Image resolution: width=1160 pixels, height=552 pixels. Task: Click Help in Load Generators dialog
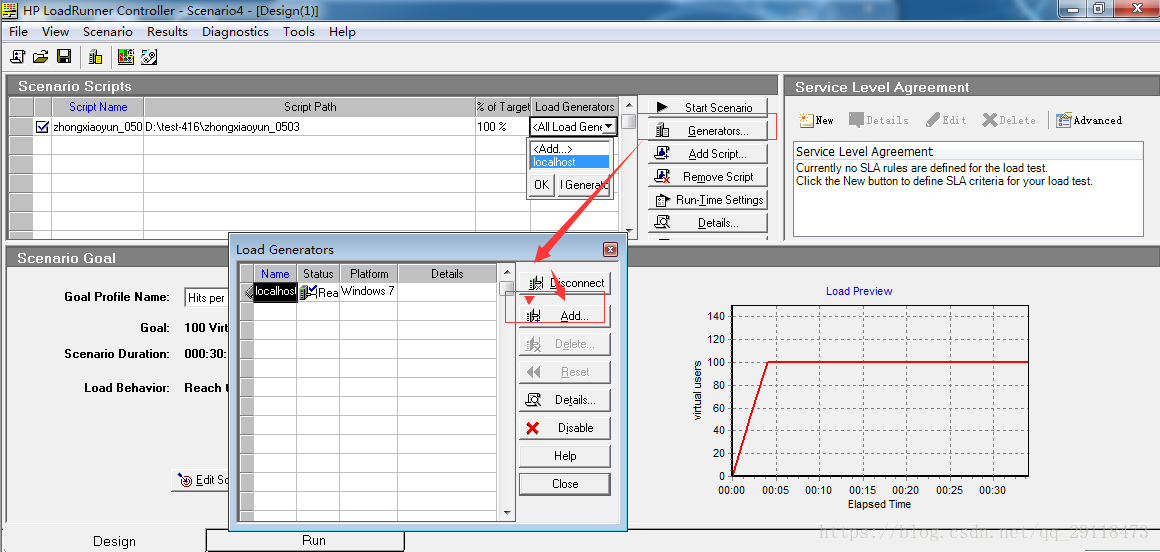pyautogui.click(x=565, y=456)
